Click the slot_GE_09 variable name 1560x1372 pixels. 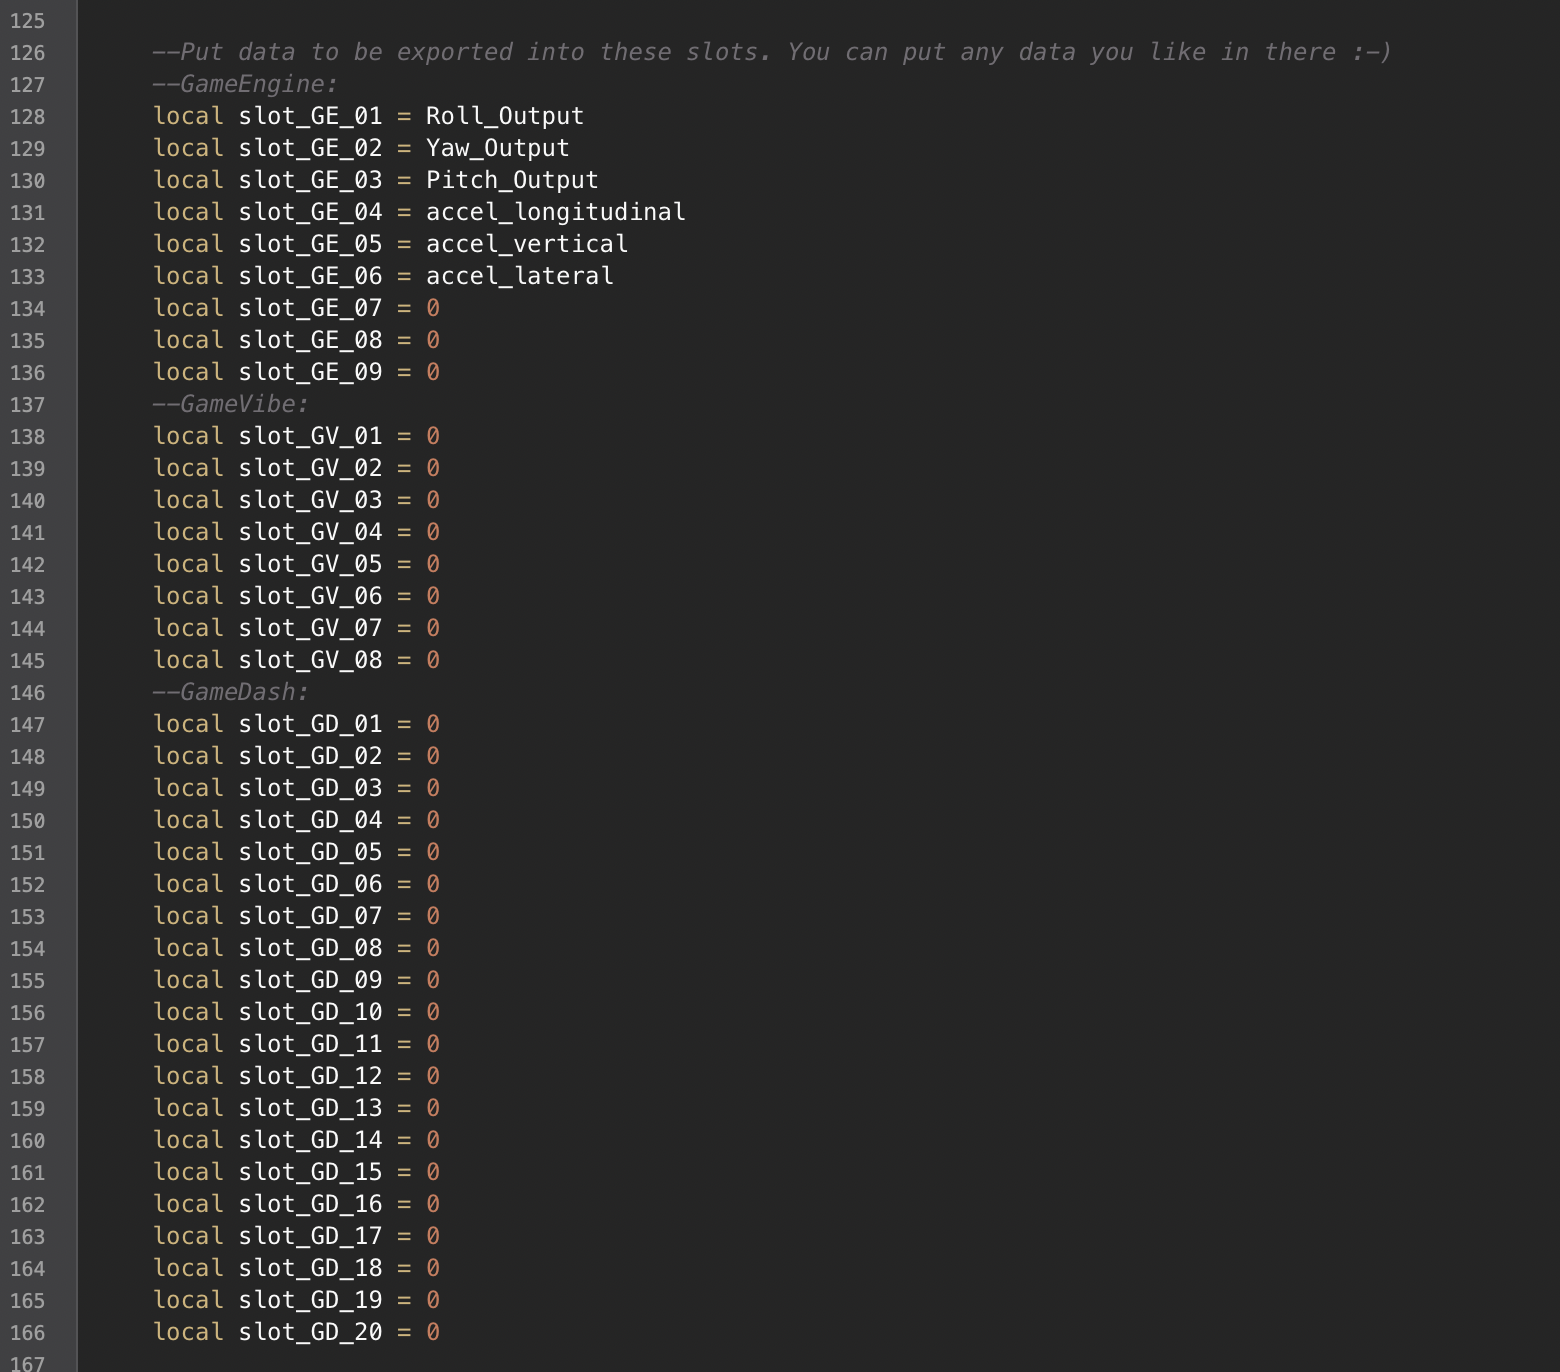pyautogui.click(x=310, y=372)
